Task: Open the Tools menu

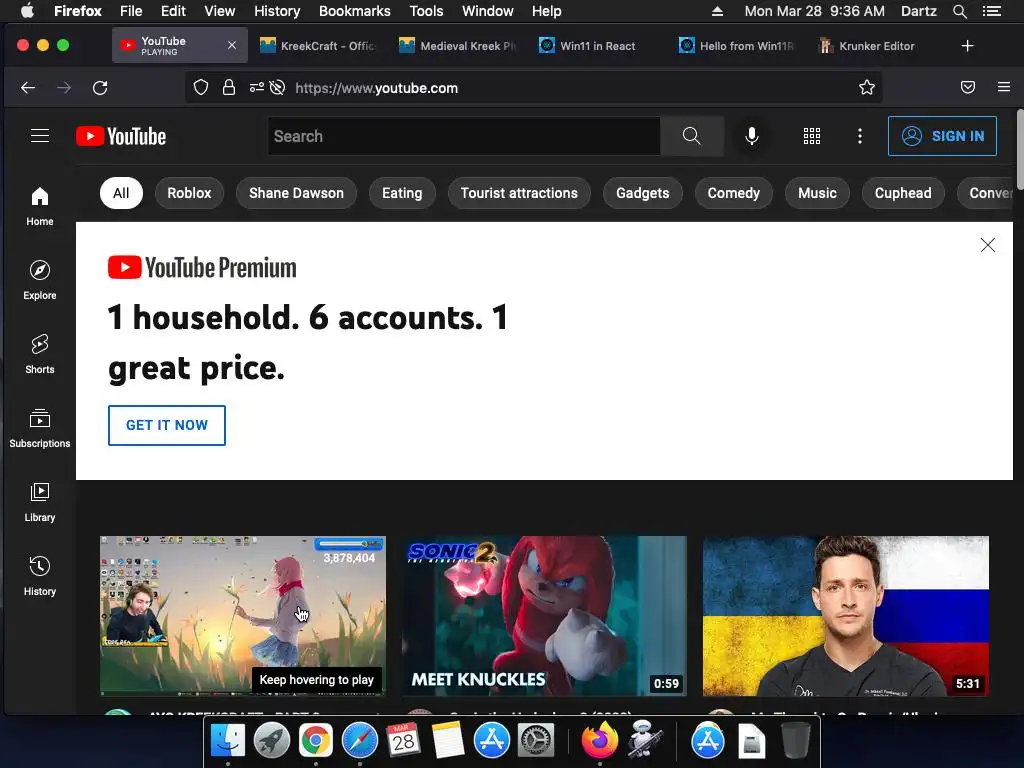Action: click(x=426, y=11)
